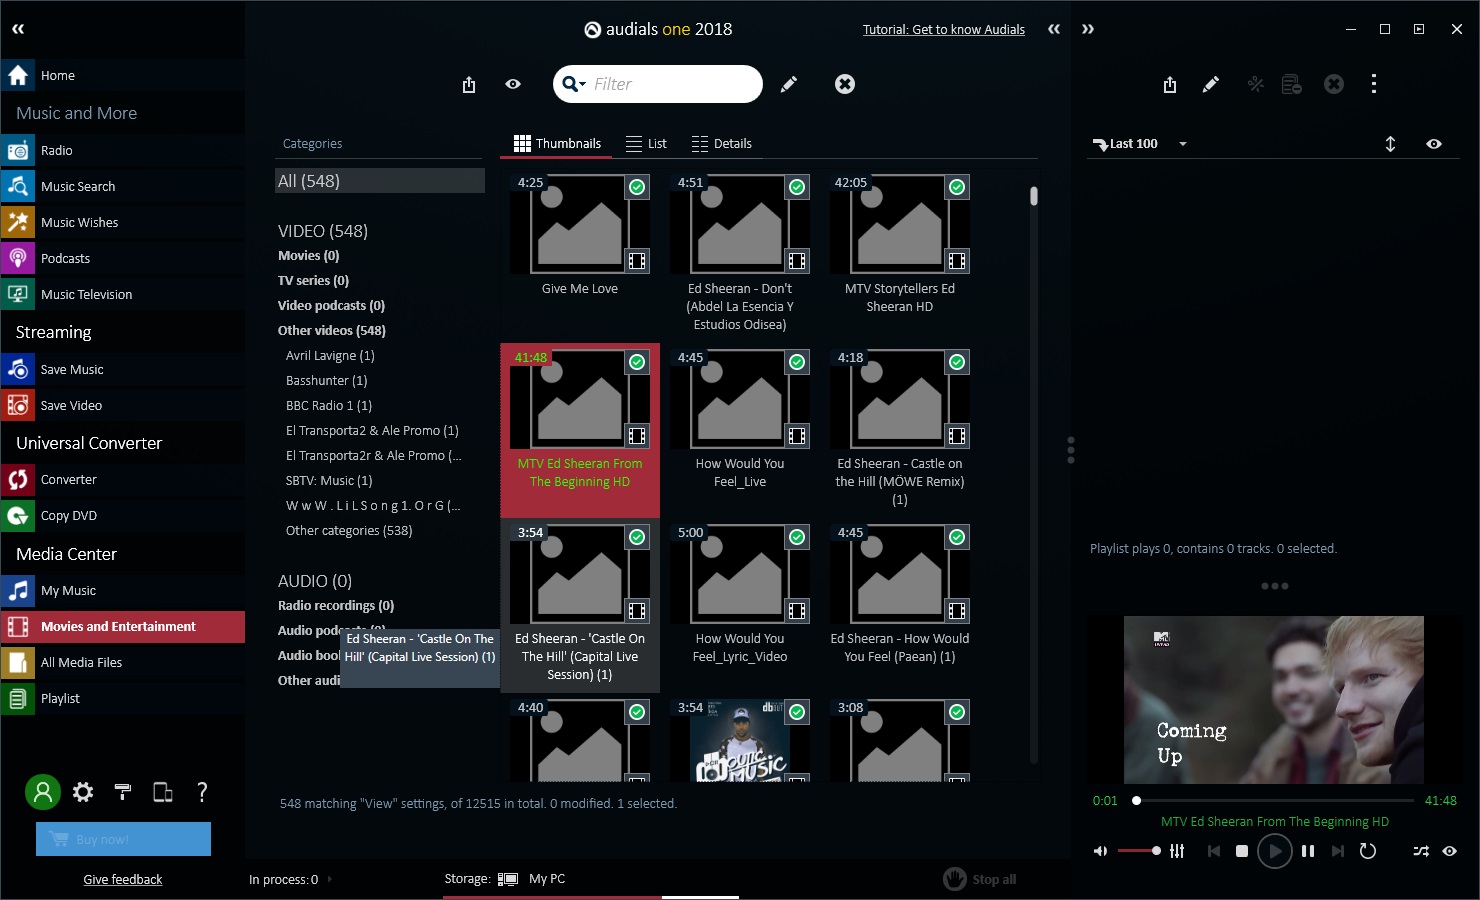Toggle checkmark on Give Me Love thumbnail
The image size is (1480, 900).
(x=637, y=187)
